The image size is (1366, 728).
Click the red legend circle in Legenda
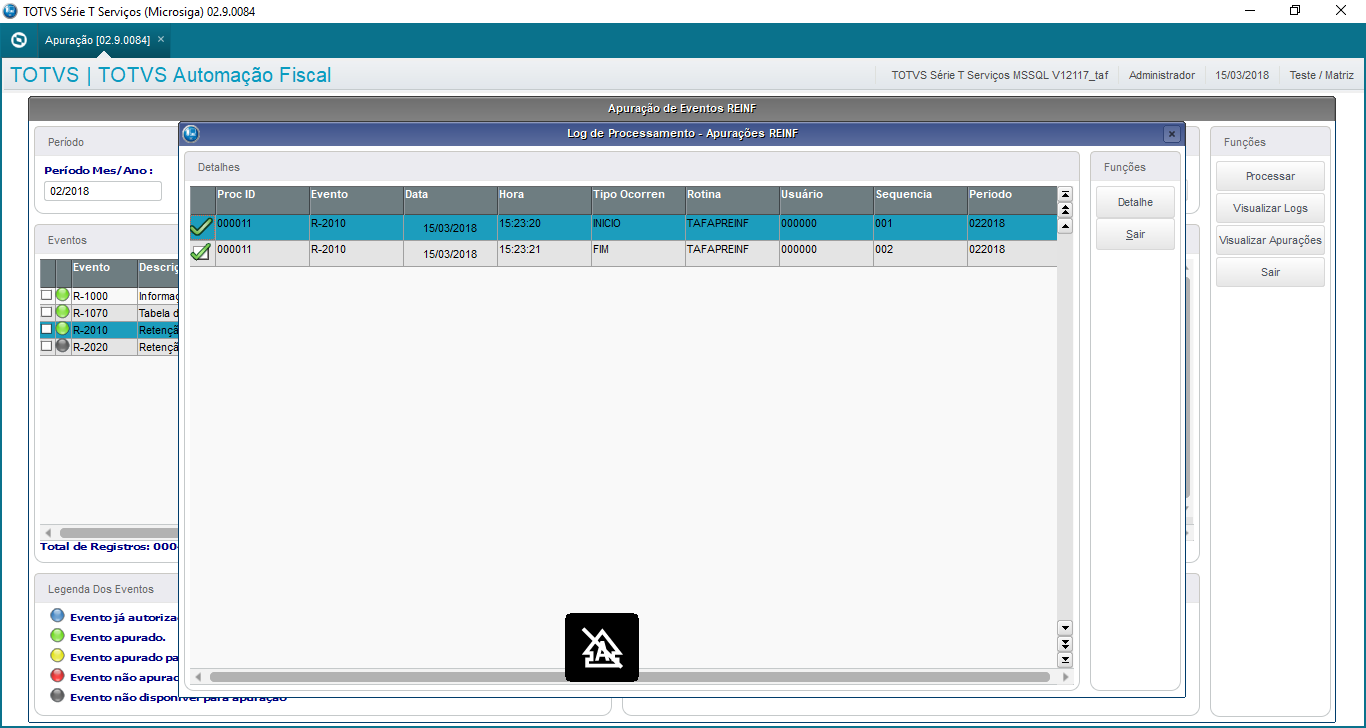(x=57, y=676)
